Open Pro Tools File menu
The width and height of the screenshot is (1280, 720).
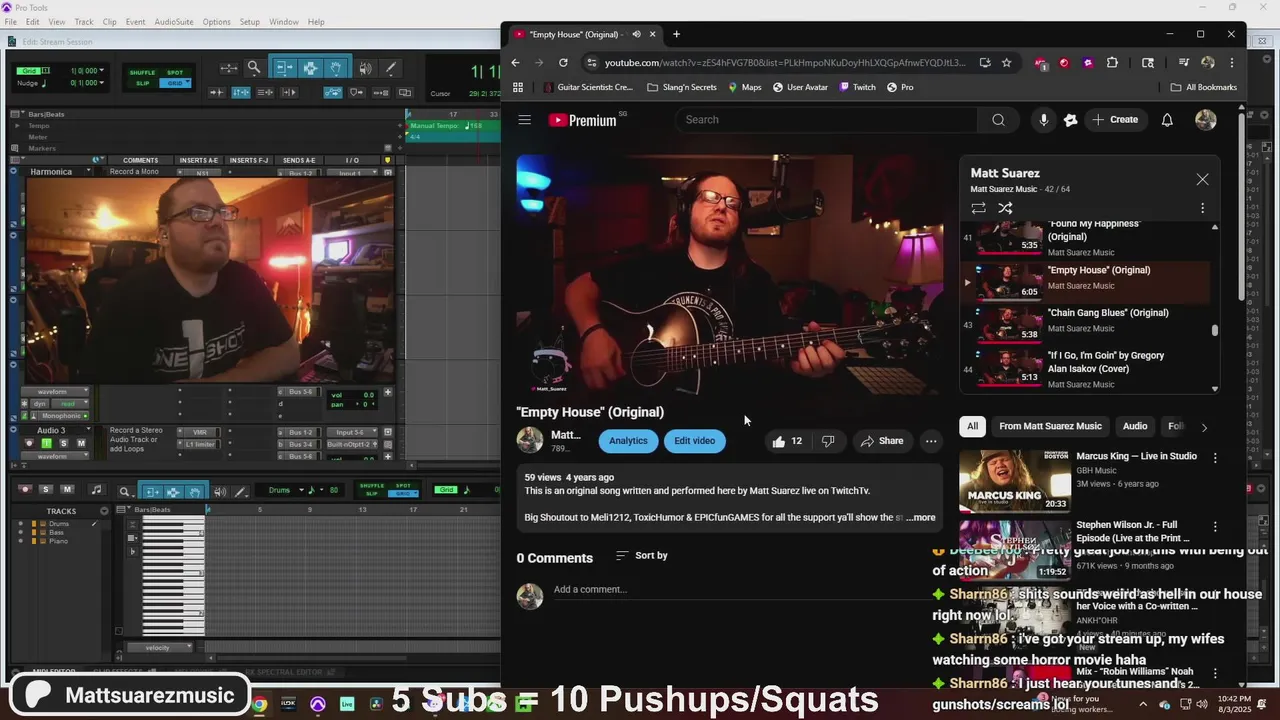[11, 22]
